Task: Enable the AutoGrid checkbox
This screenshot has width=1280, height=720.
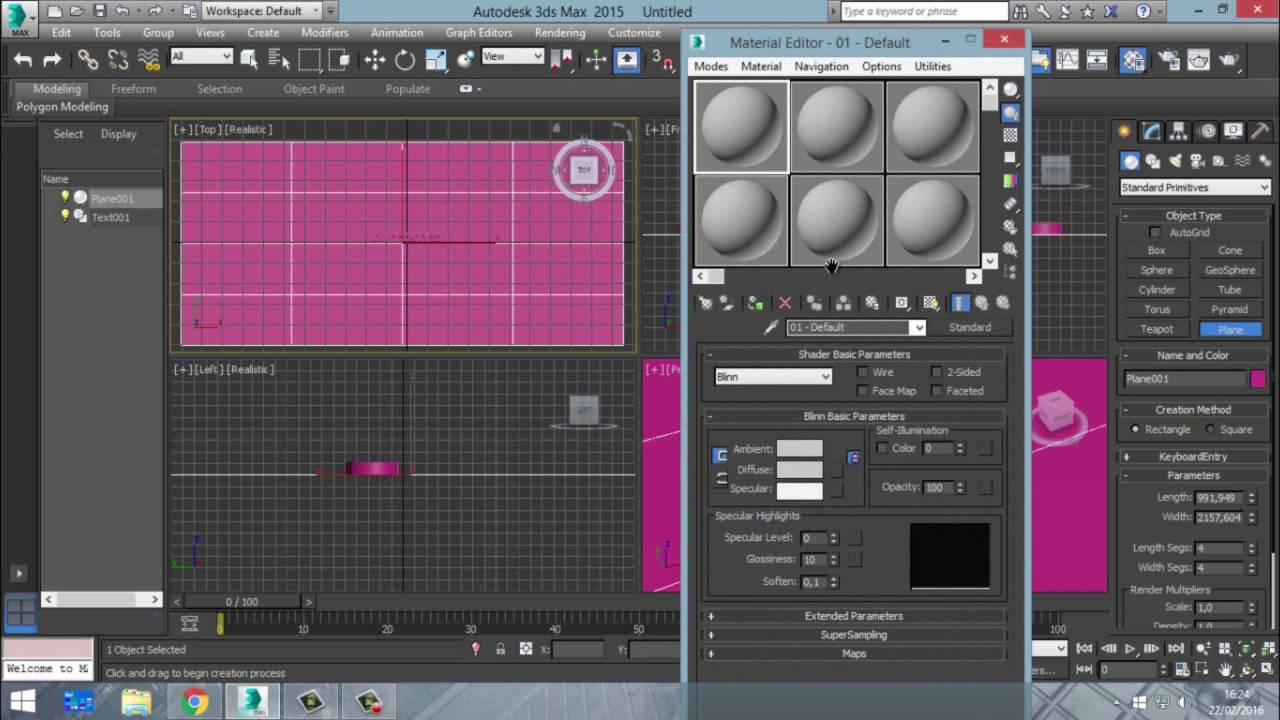Action: point(1155,233)
